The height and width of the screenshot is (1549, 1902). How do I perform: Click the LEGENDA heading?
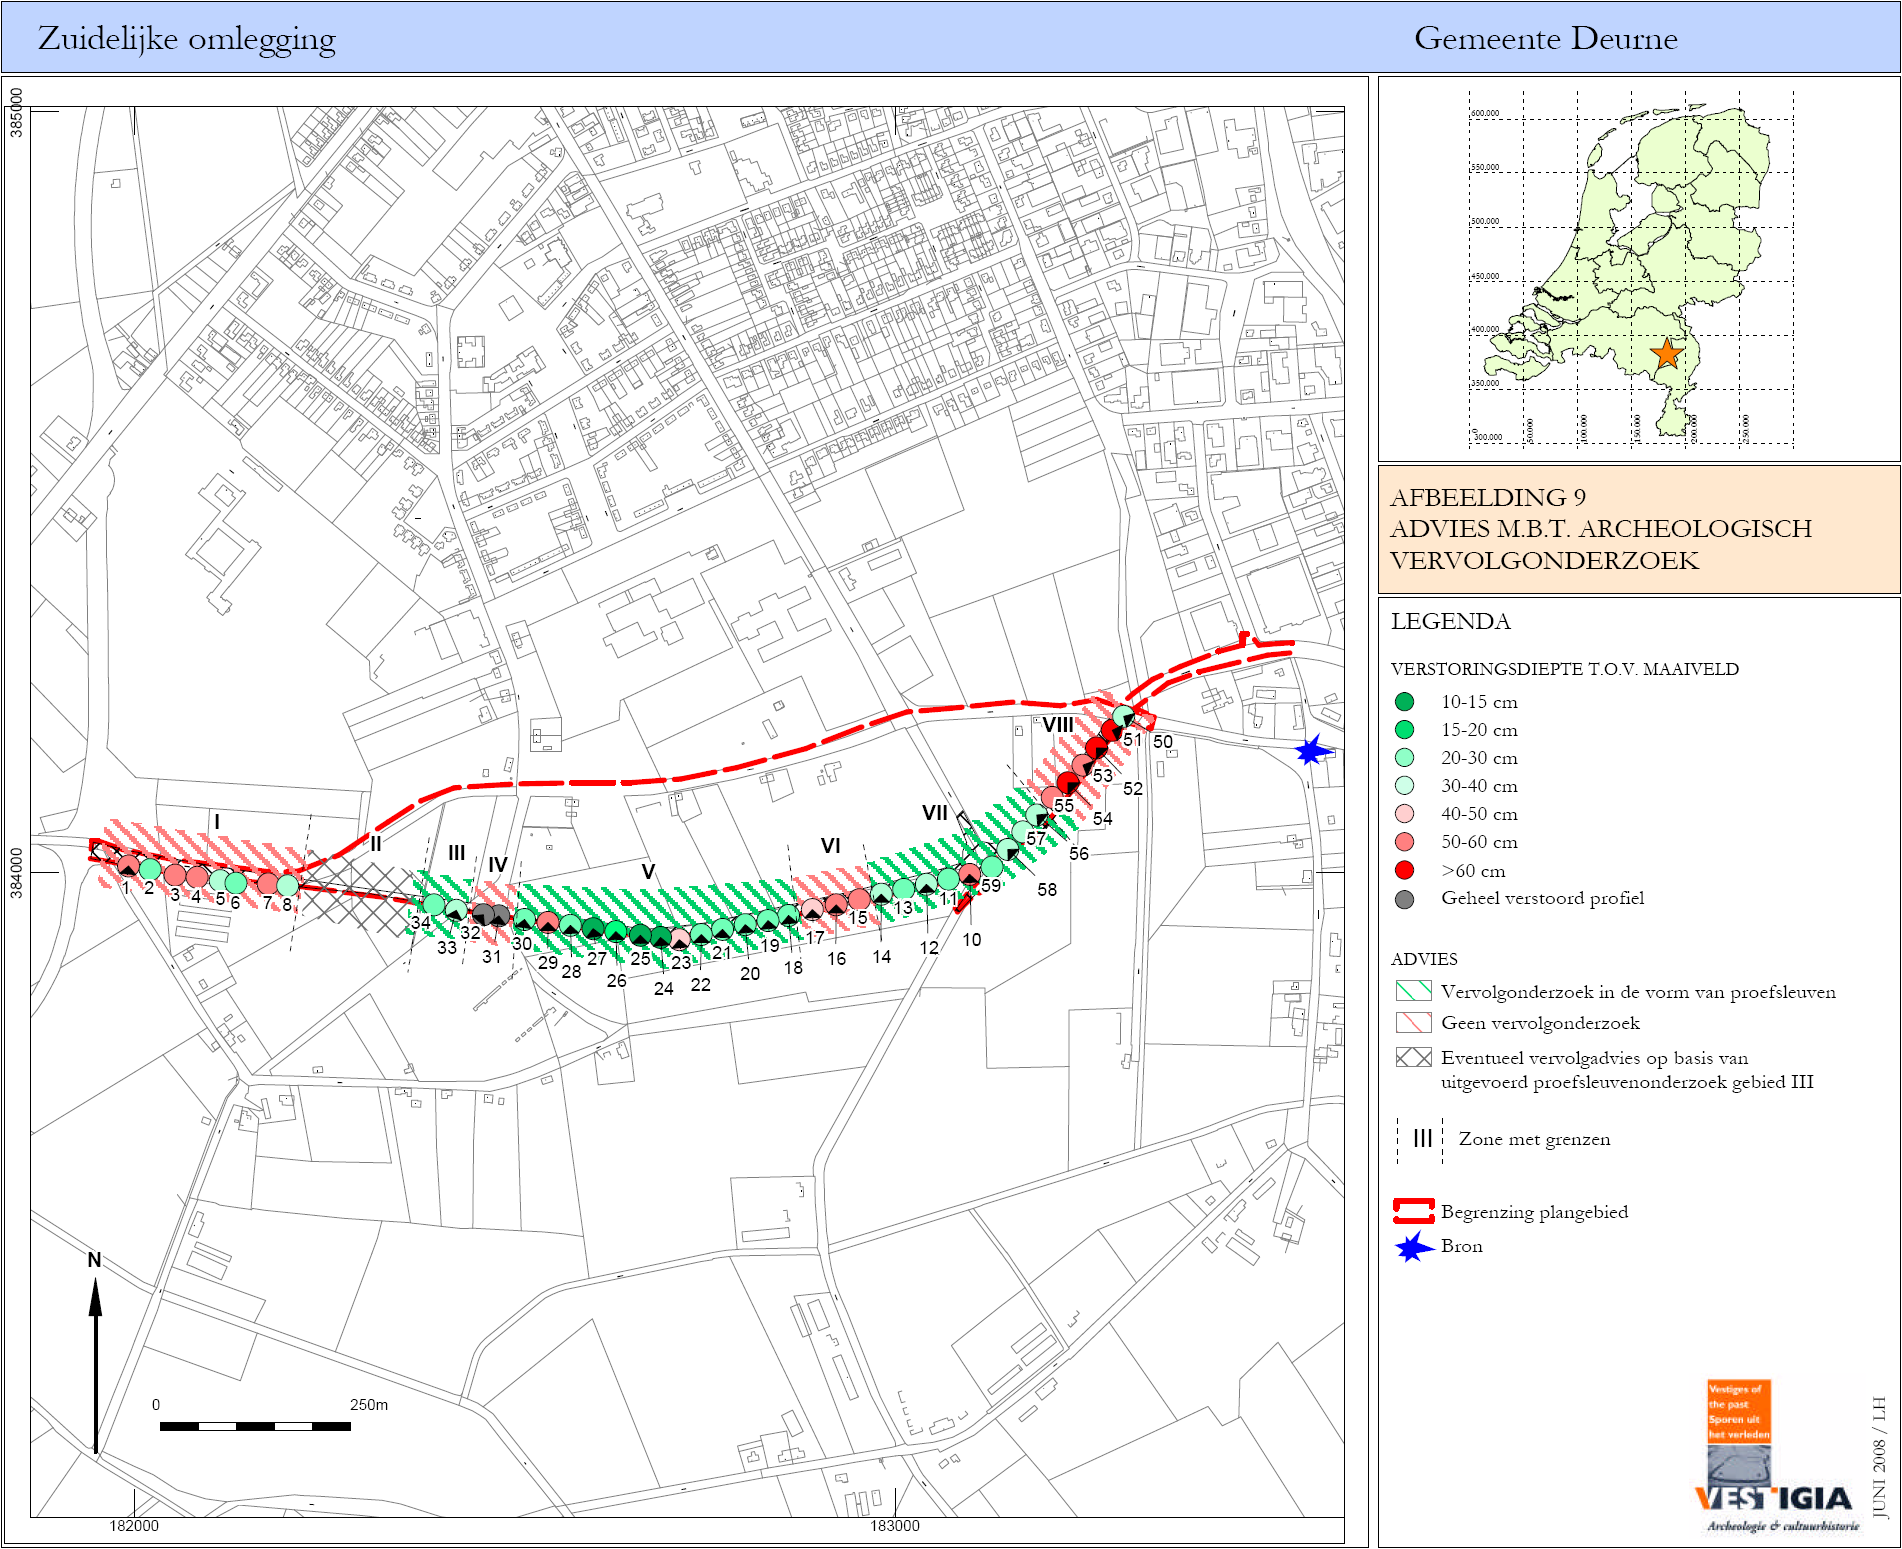(1451, 621)
